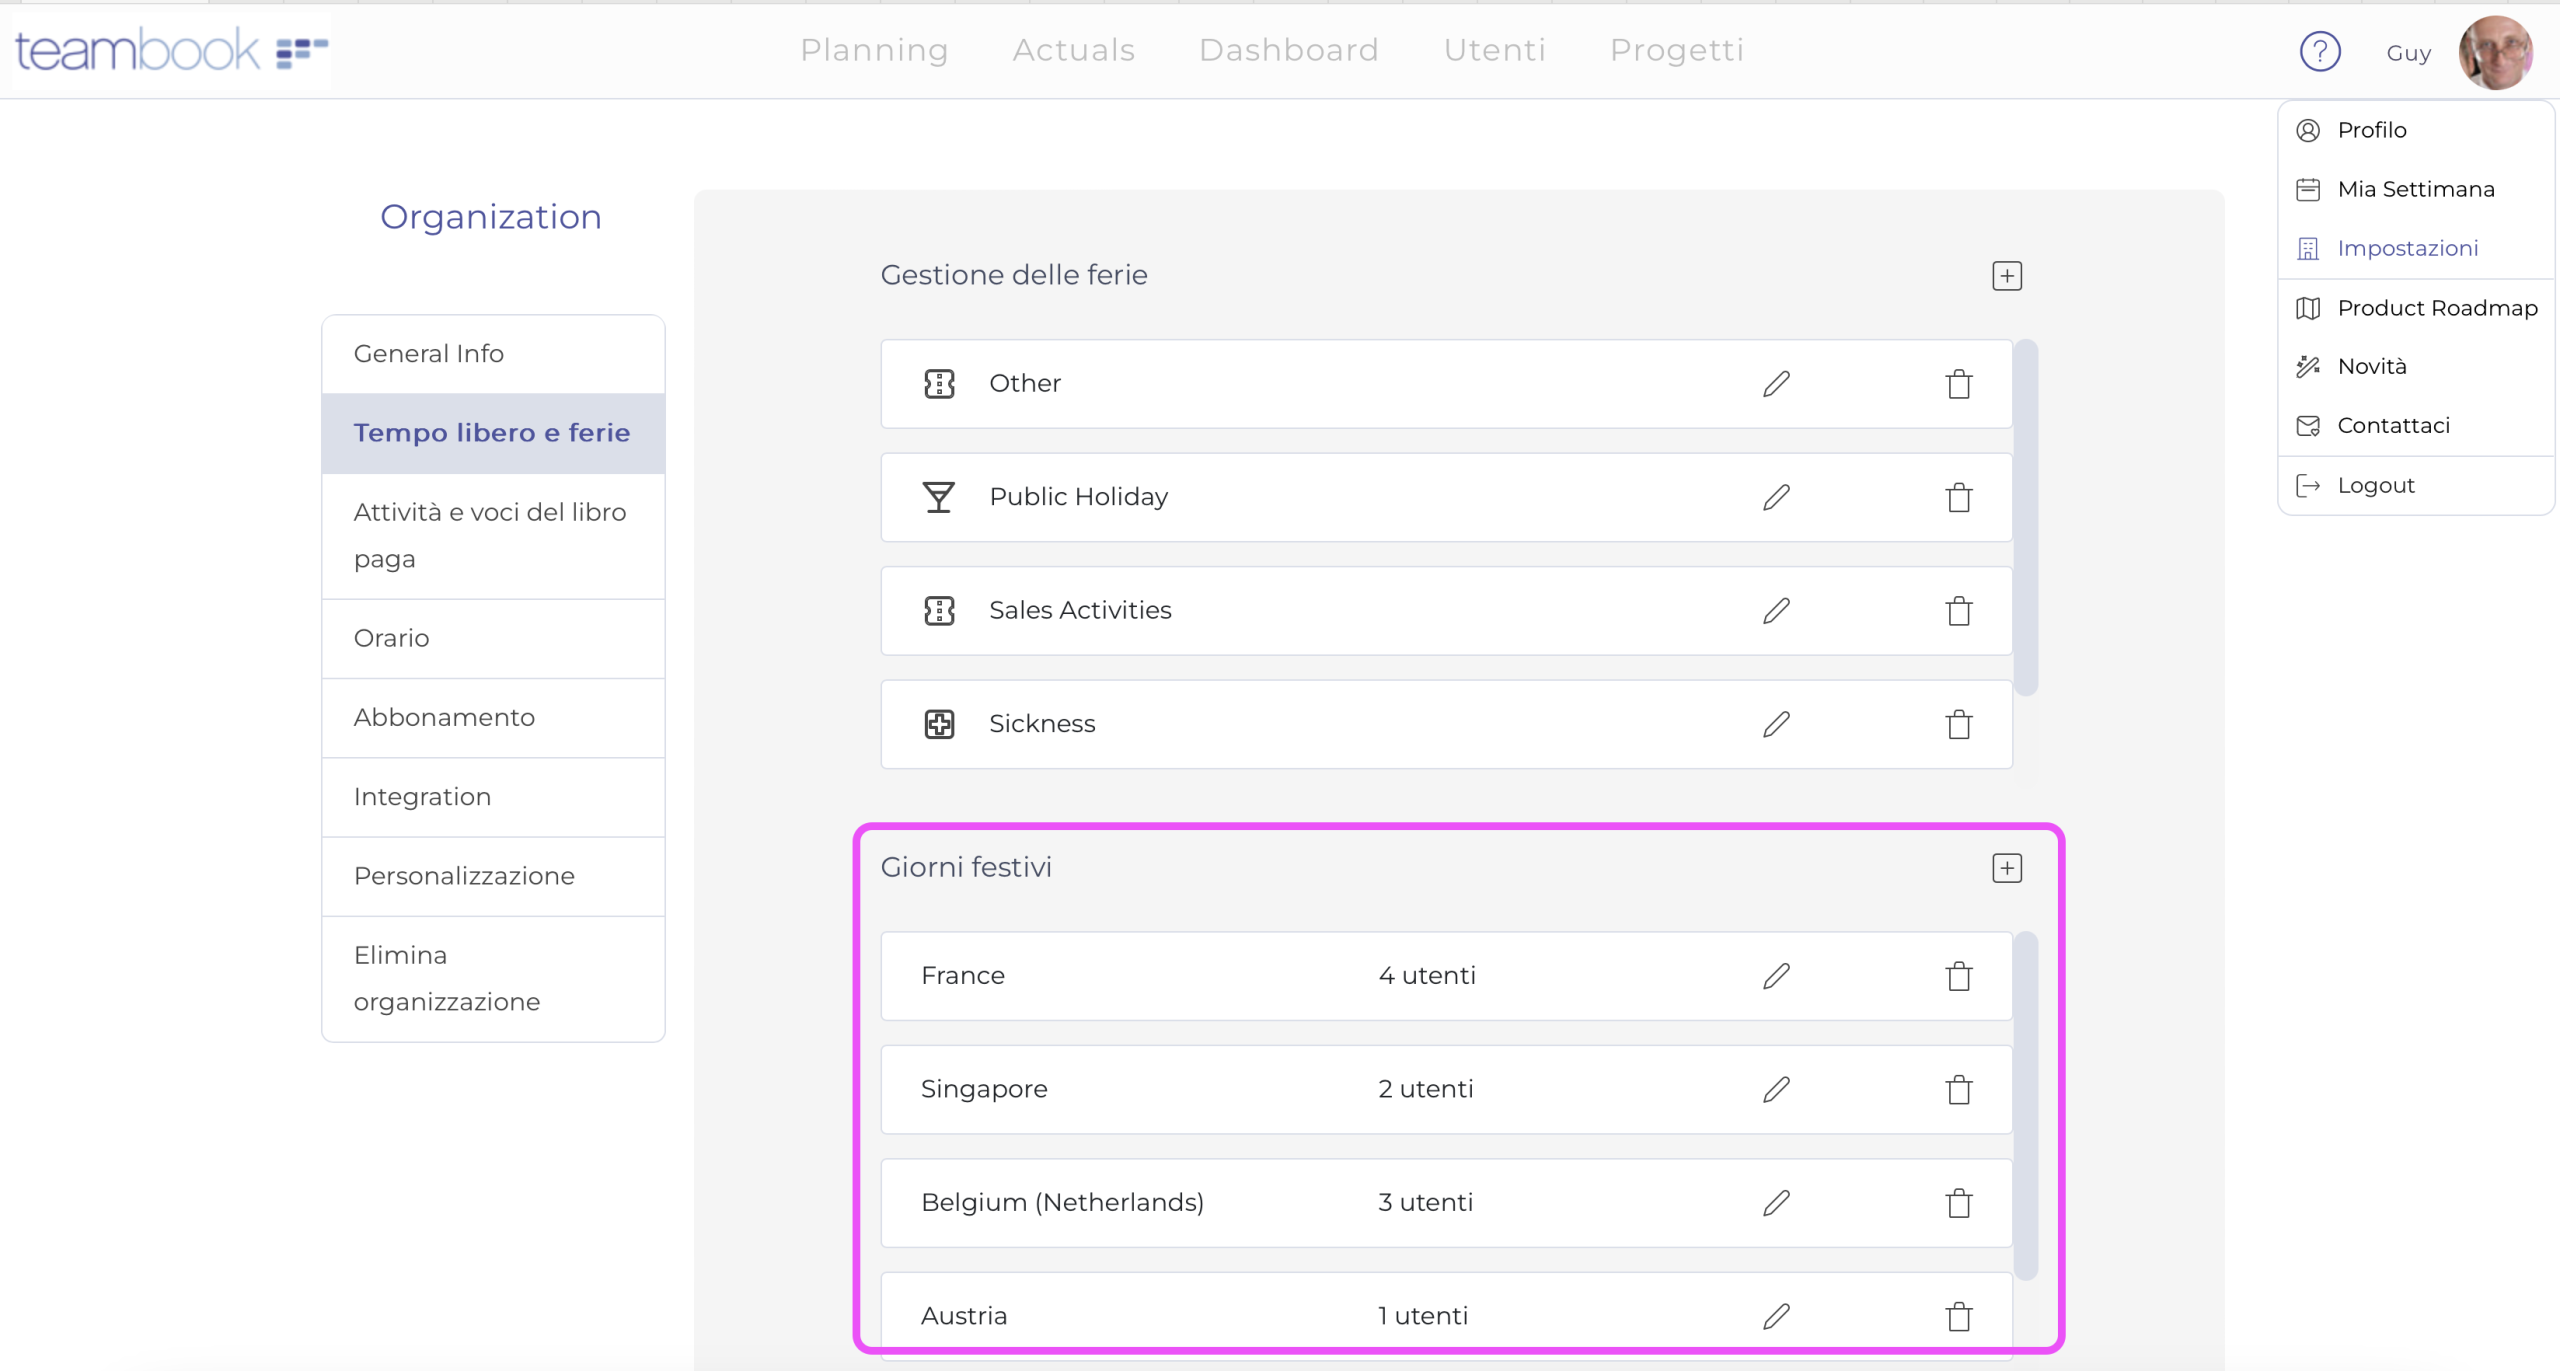Delete the Singapore holiday calendar

pyautogui.click(x=1958, y=1089)
